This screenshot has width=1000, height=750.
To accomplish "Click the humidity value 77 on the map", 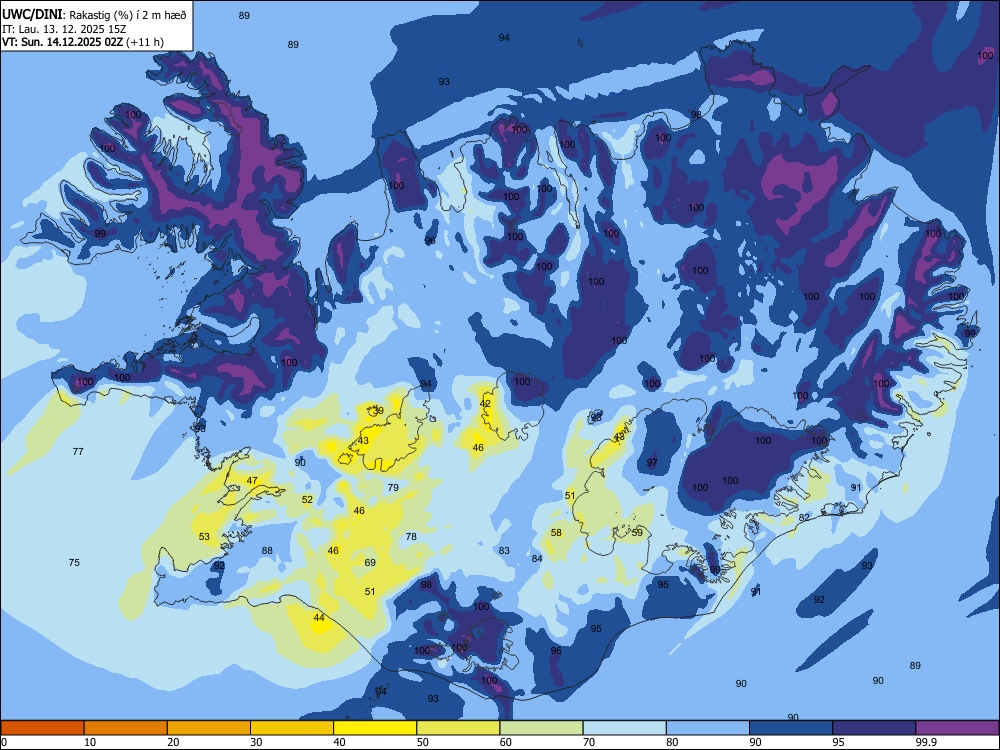I will pyautogui.click(x=78, y=452).
